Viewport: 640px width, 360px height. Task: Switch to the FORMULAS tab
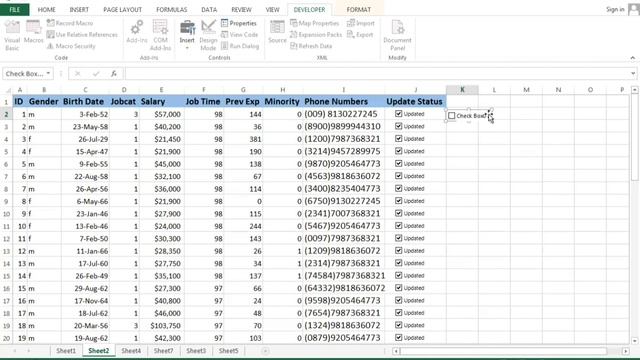[171, 9]
